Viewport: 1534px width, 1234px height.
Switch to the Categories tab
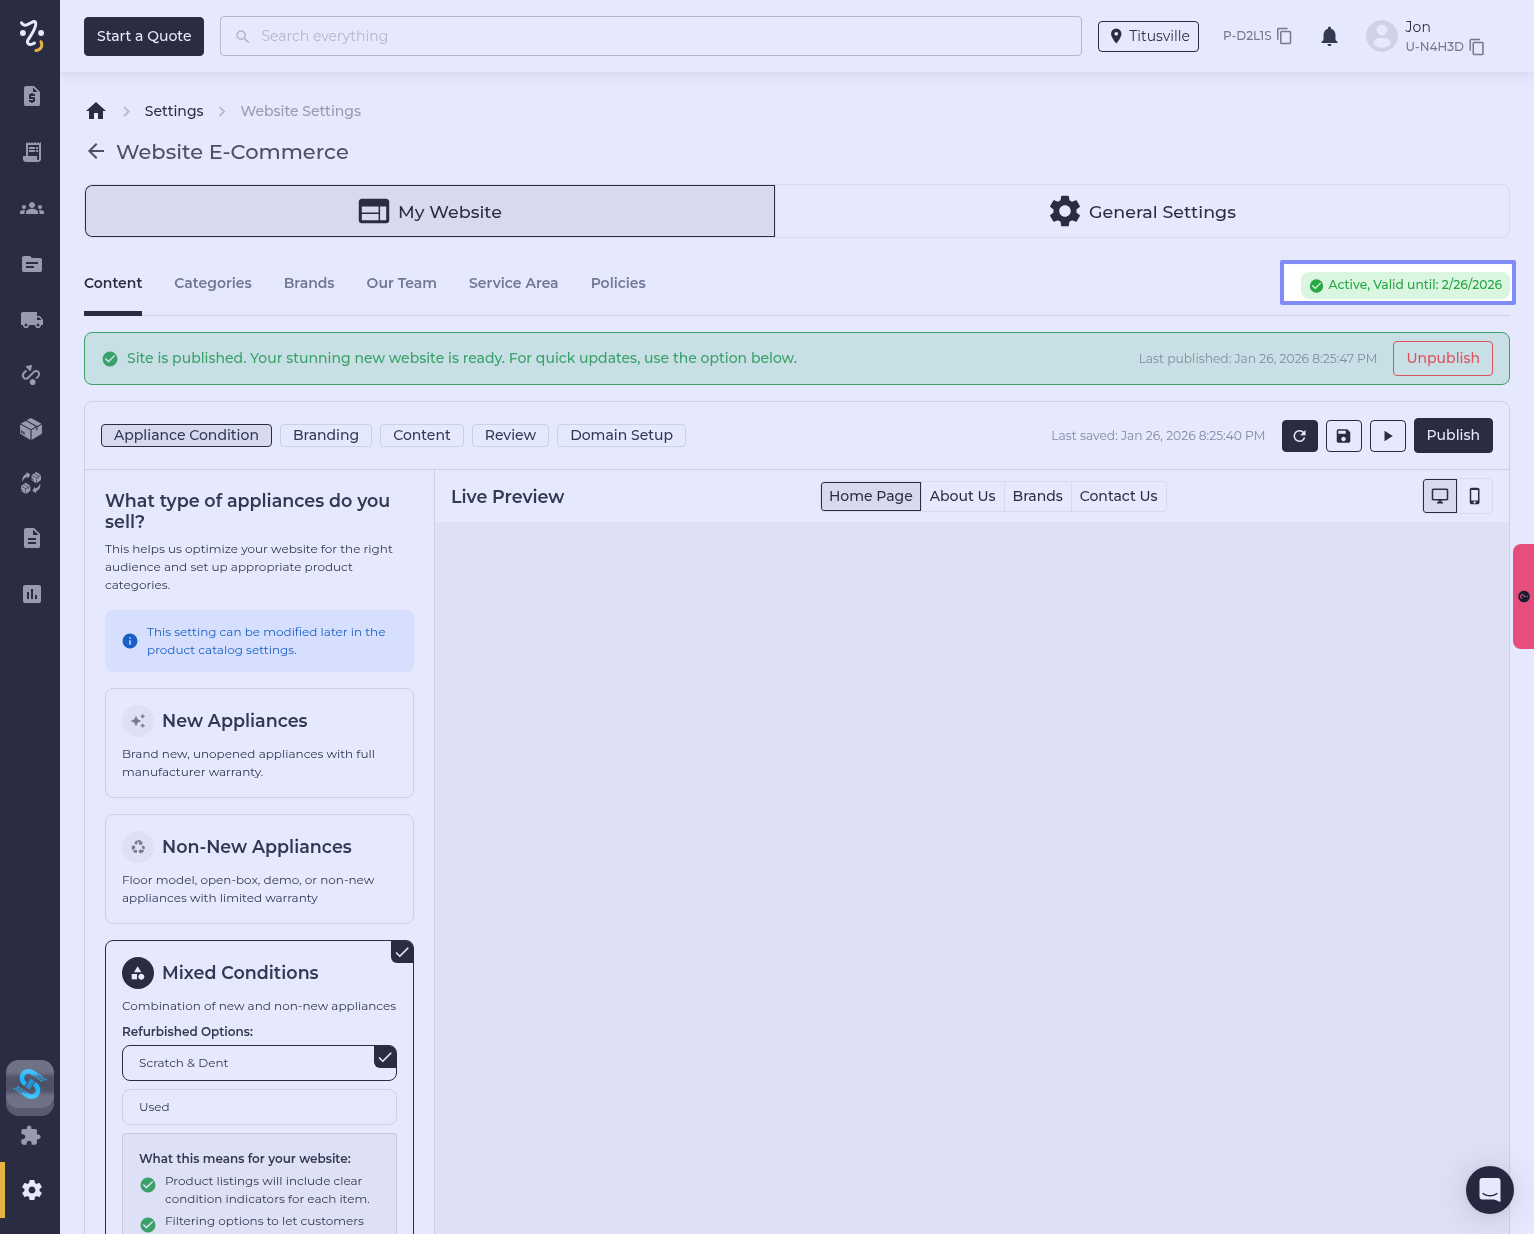213,283
